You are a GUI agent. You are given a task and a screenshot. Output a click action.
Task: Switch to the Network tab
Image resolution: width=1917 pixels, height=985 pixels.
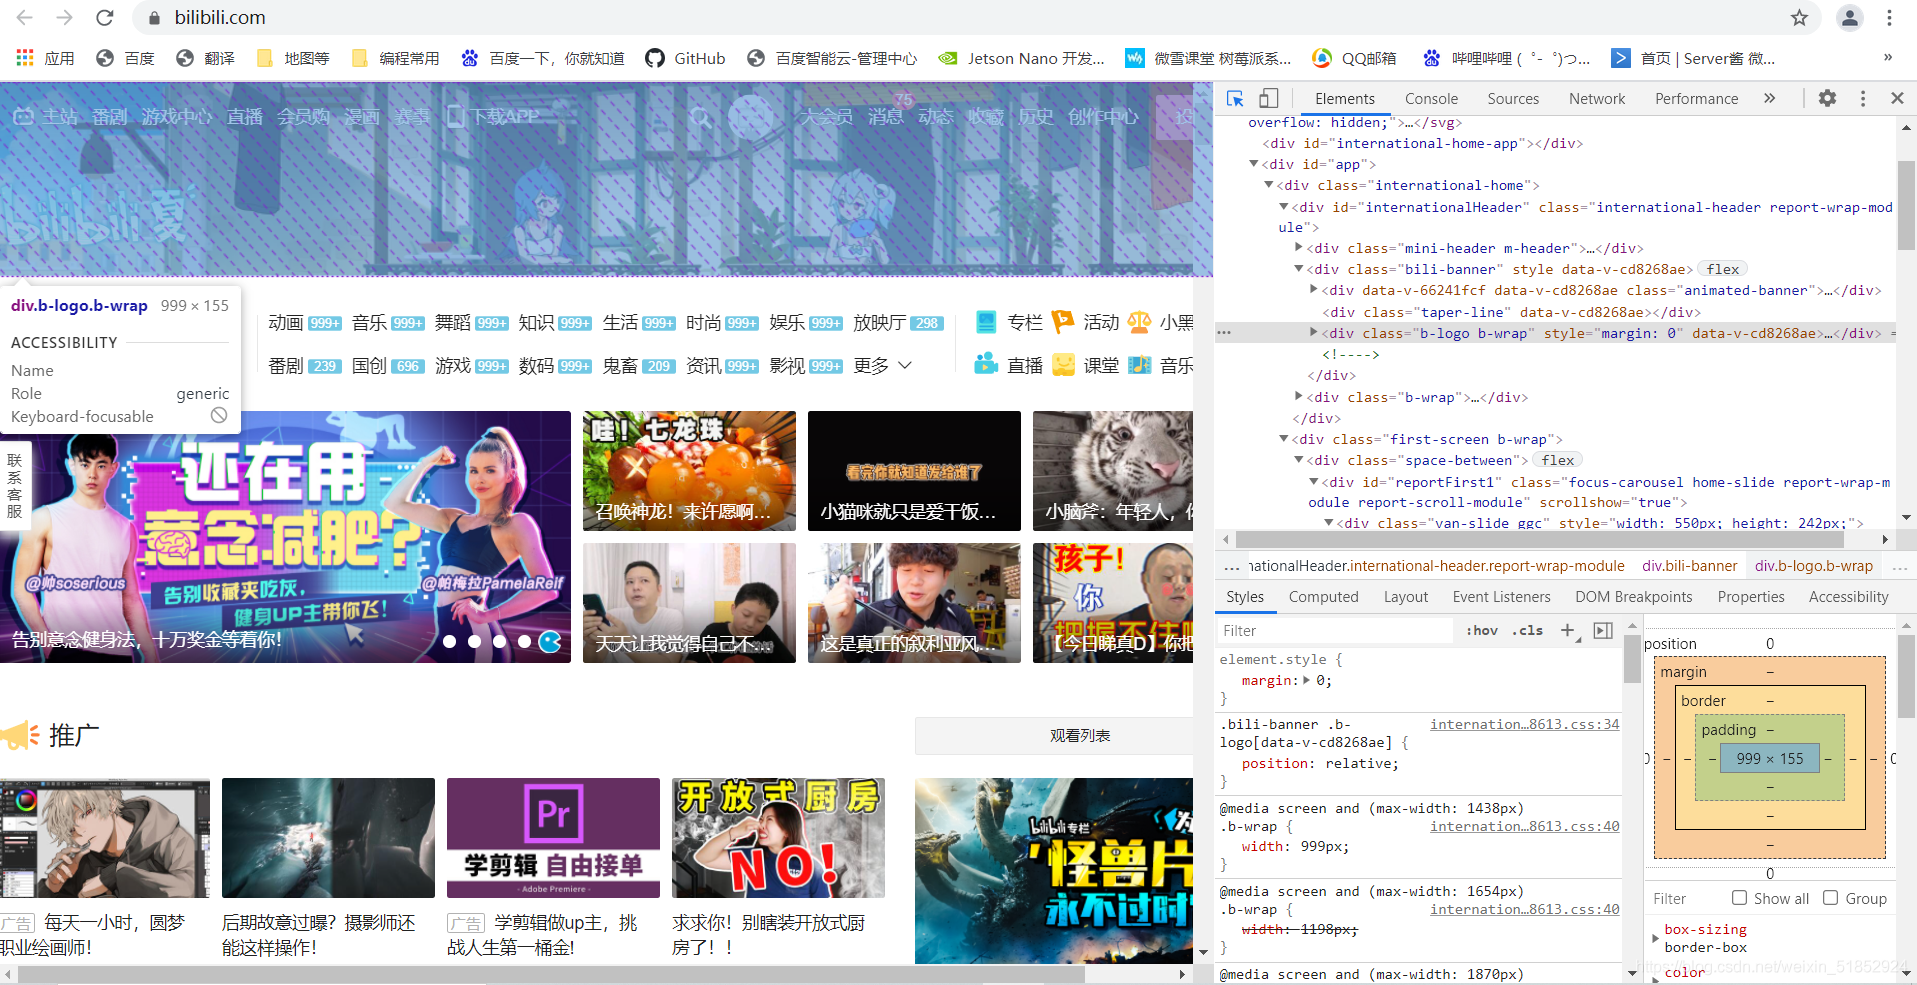(x=1597, y=98)
